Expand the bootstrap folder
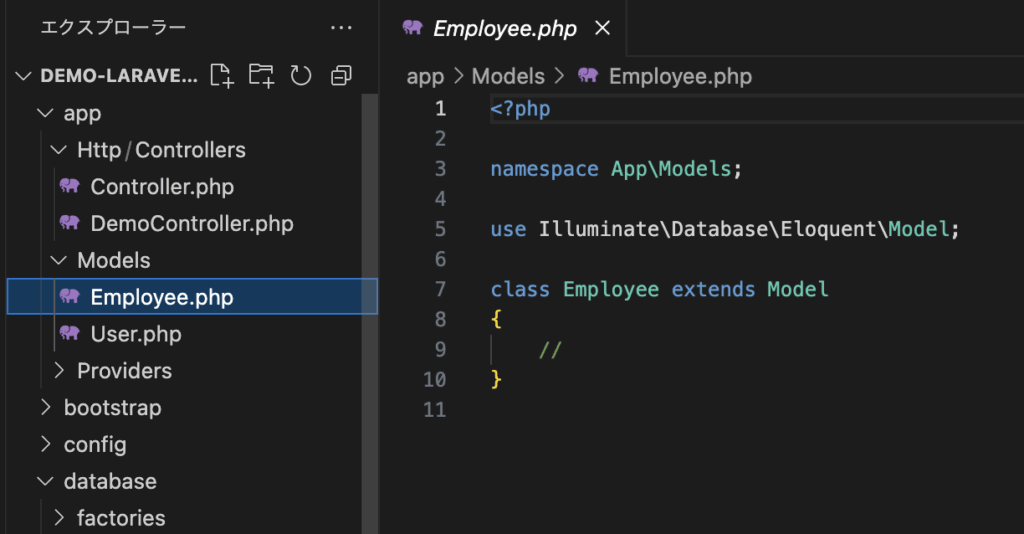The image size is (1024, 534). click(44, 407)
